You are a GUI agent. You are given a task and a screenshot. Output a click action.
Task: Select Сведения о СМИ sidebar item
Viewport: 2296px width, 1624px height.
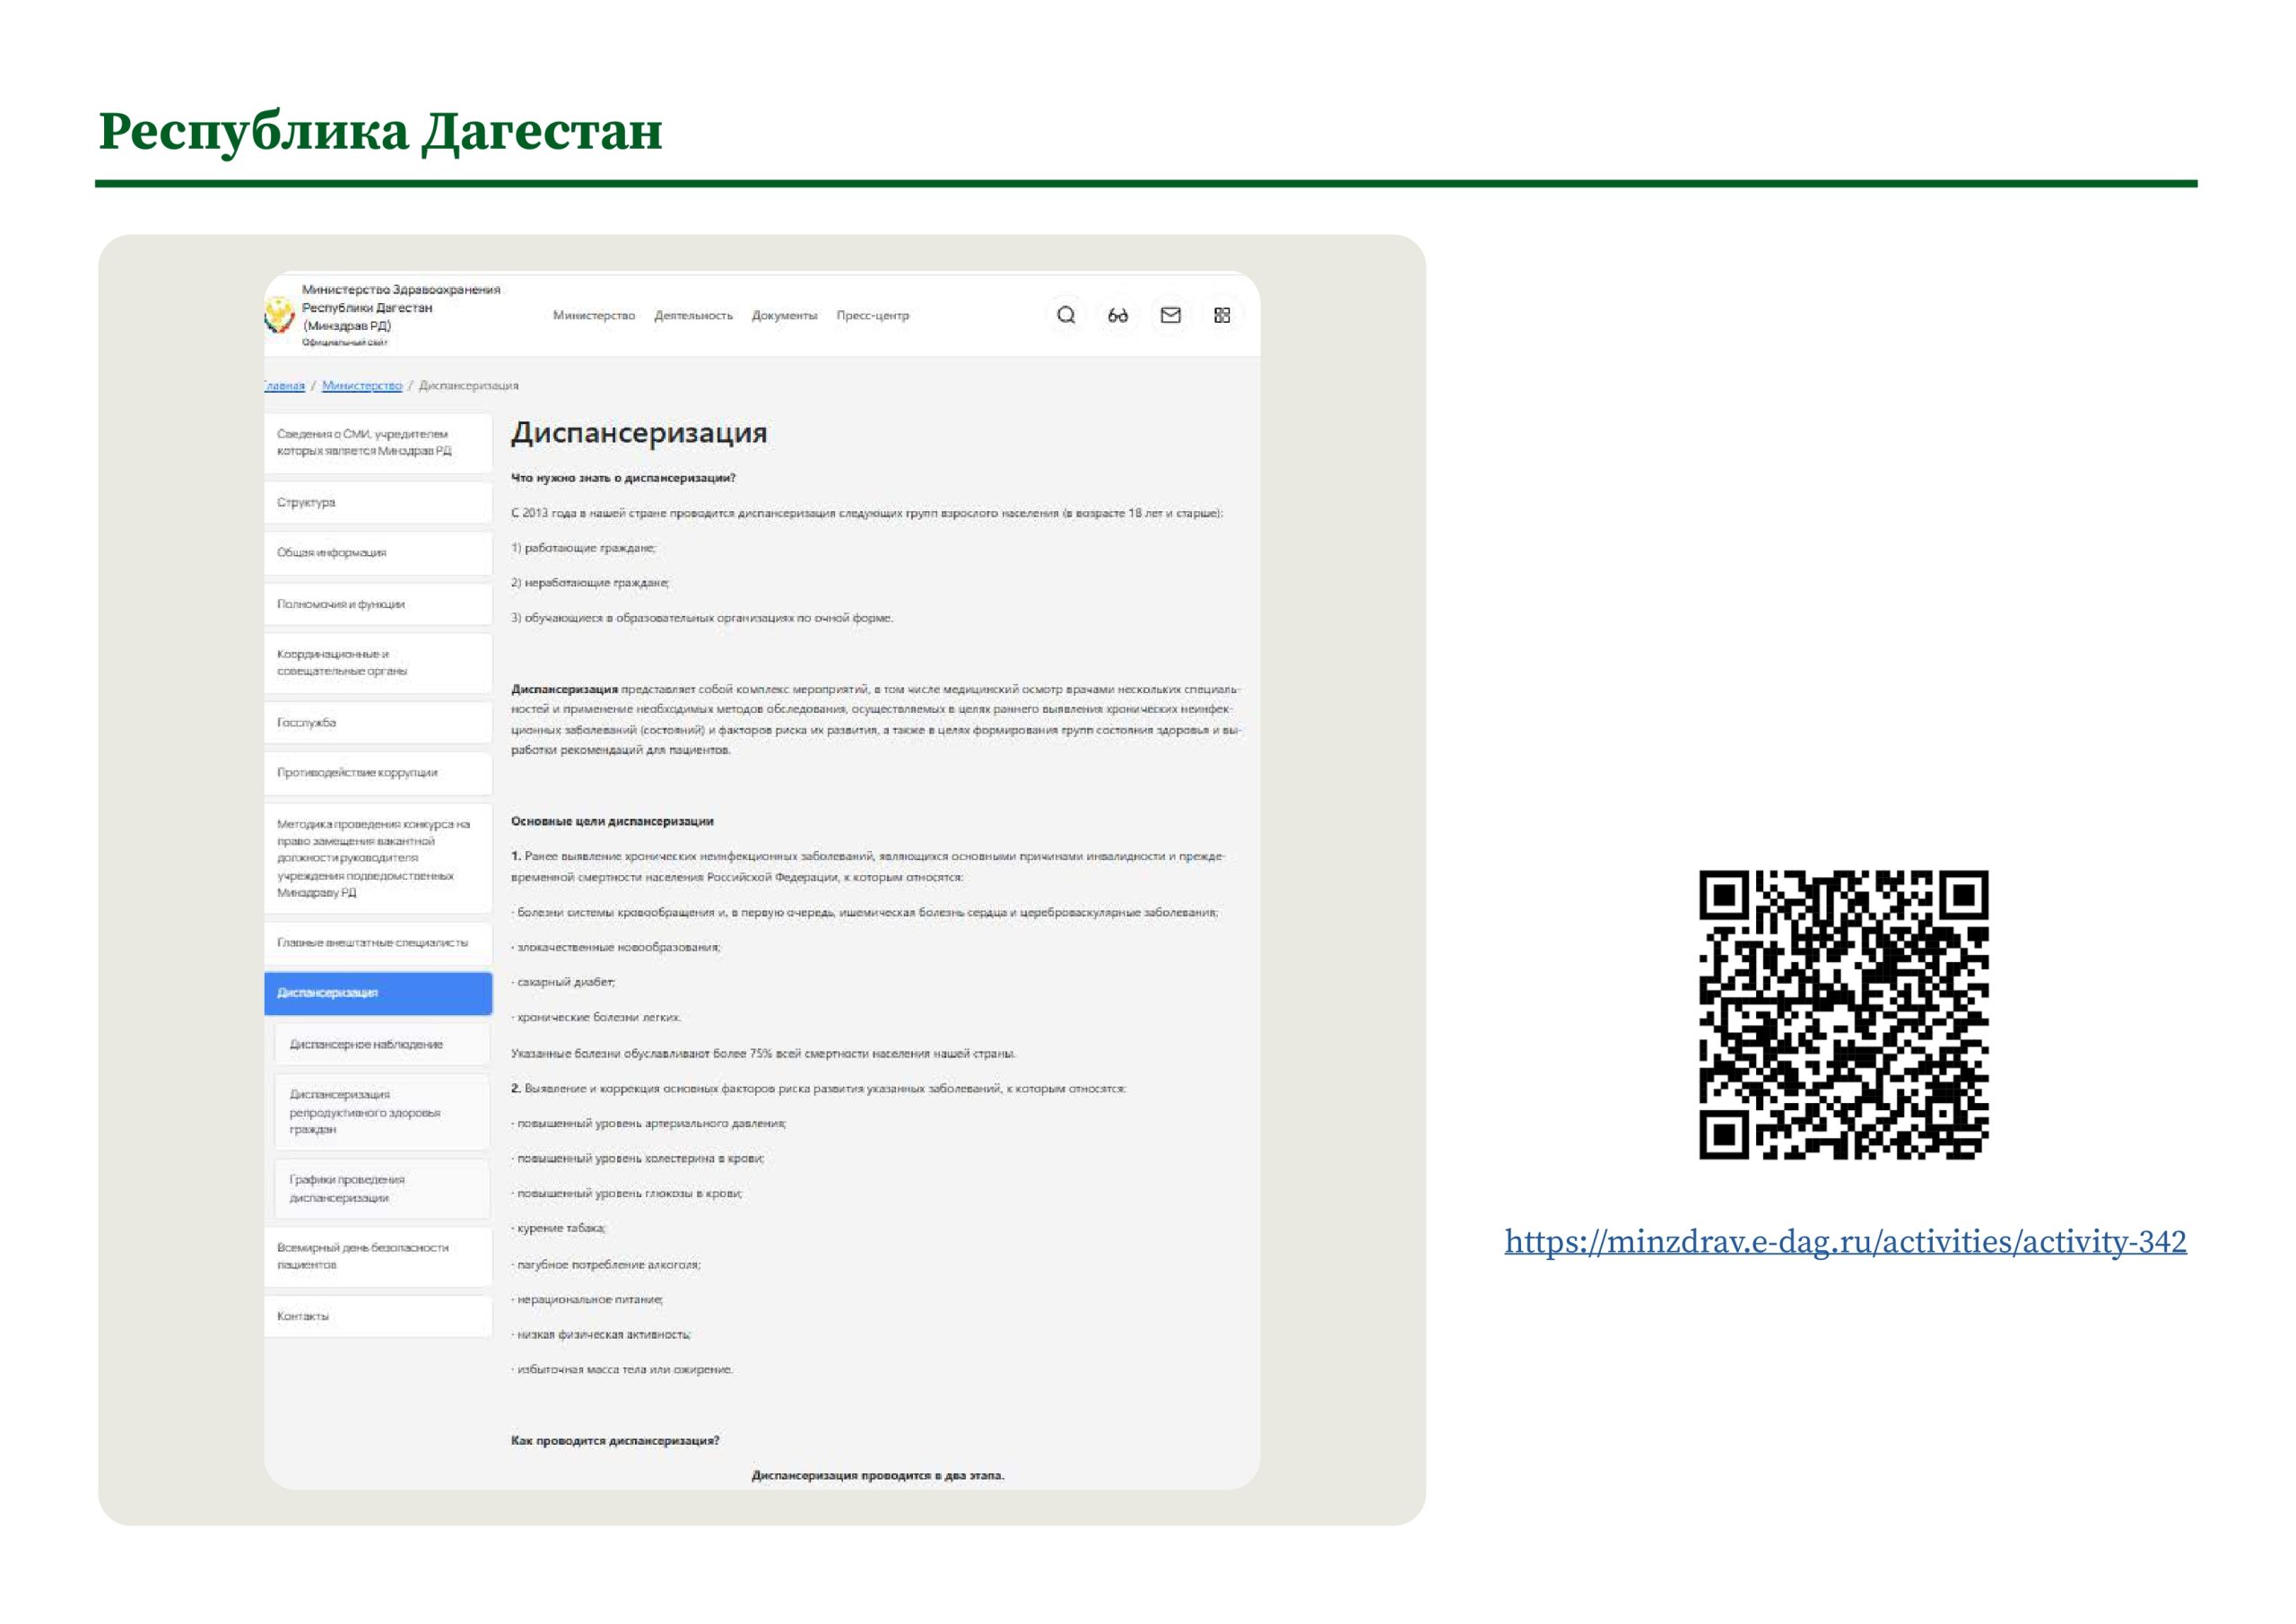click(378, 442)
